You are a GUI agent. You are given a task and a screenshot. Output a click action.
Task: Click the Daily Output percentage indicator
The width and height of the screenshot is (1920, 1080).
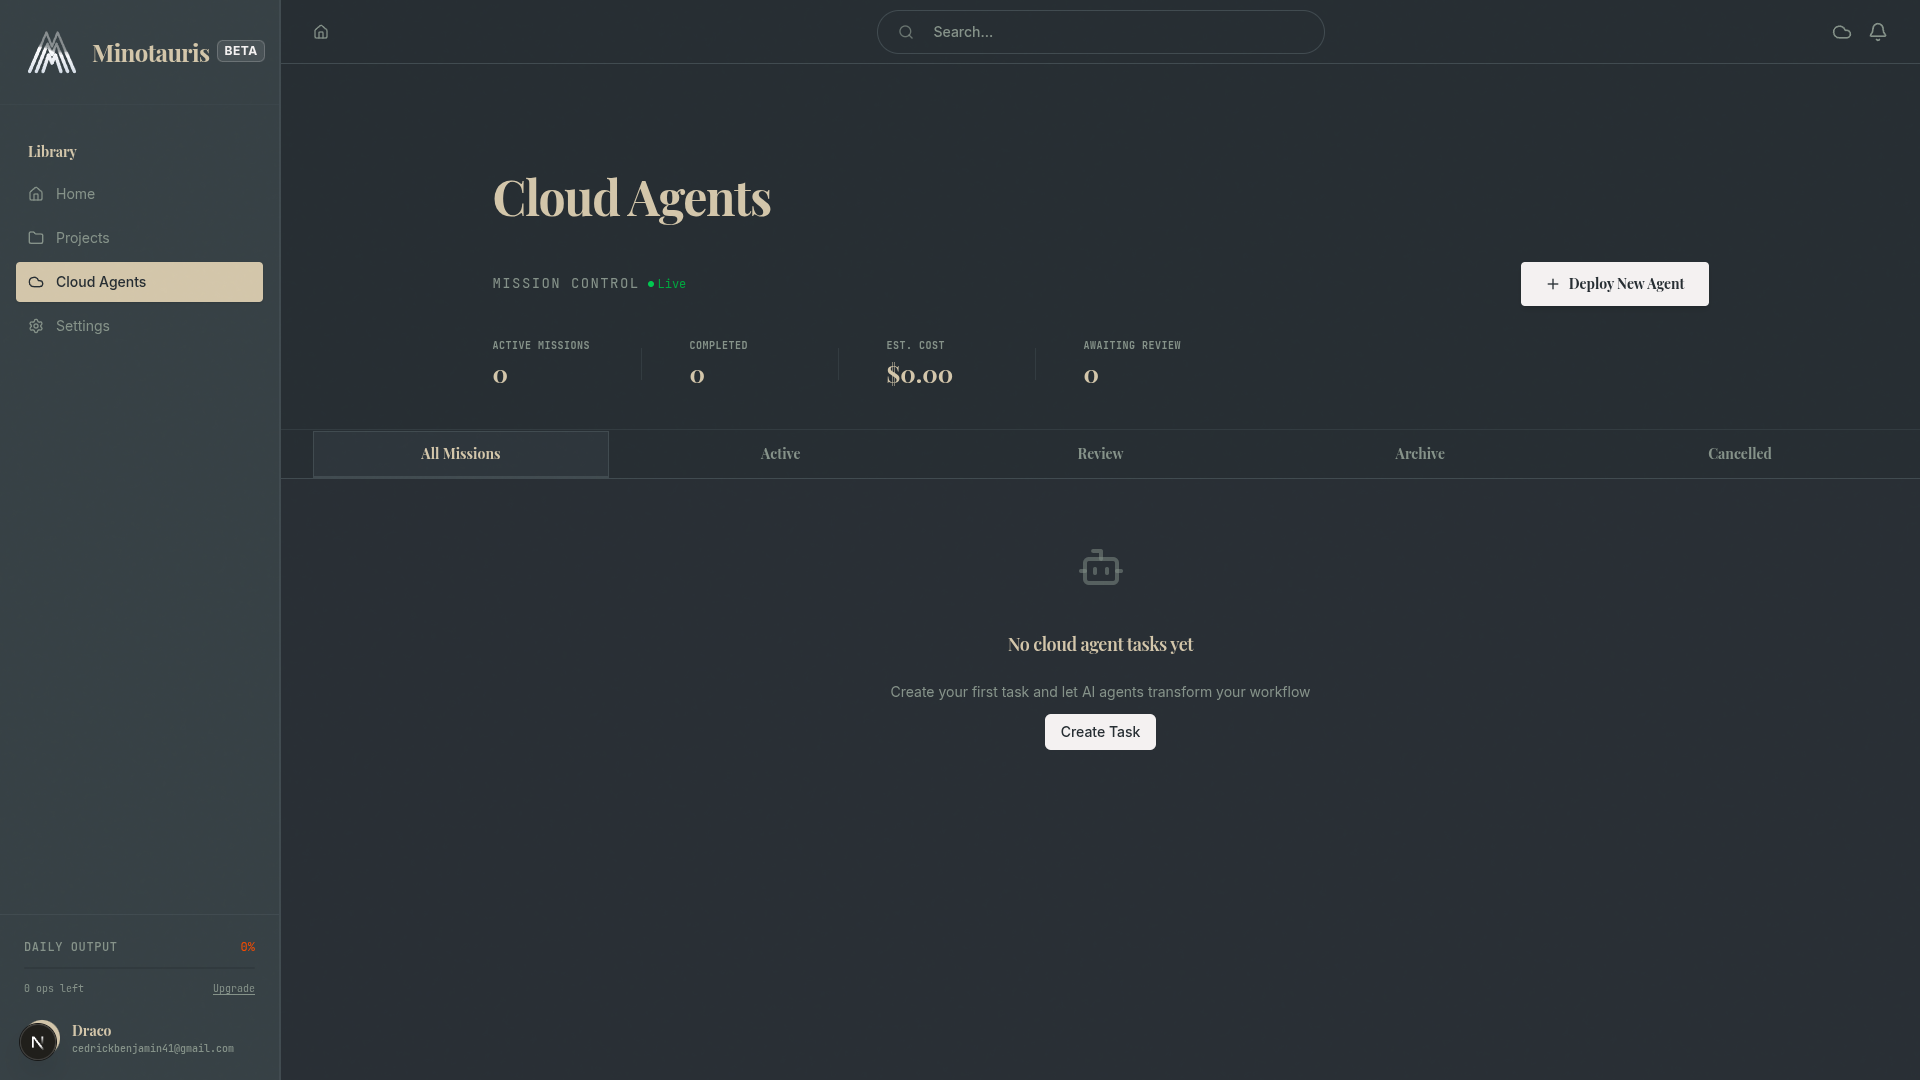coord(247,946)
